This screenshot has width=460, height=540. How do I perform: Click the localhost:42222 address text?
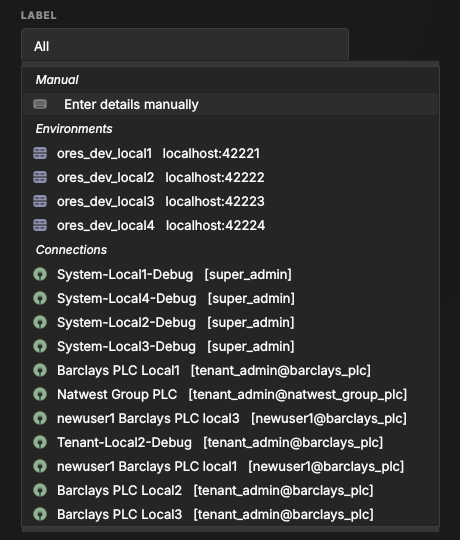click(215, 177)
